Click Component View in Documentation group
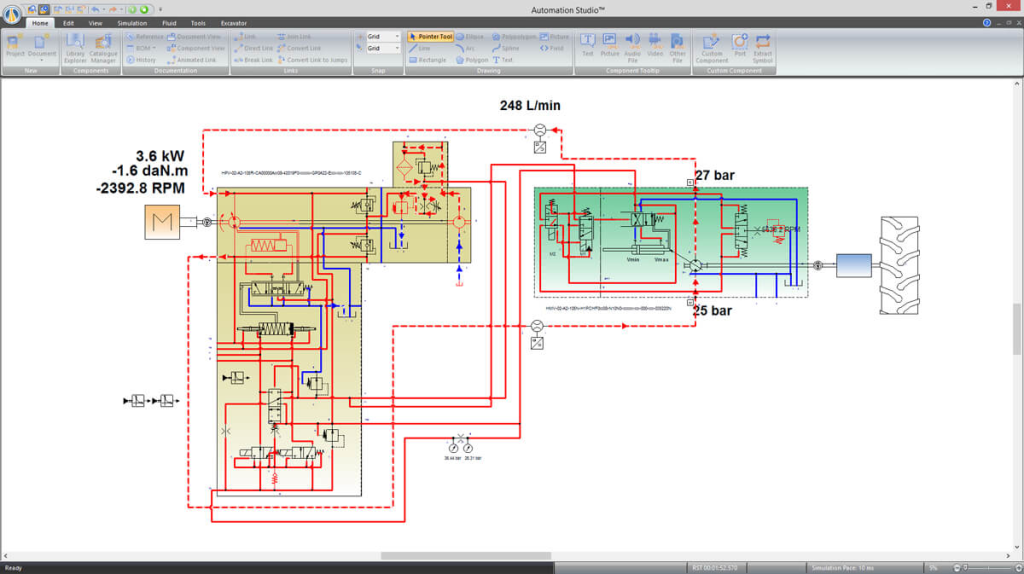Screen dimensions: 1024x574 tap(196, 48)
